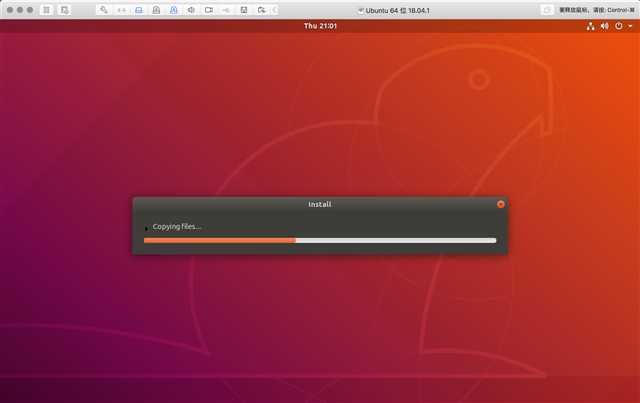The width and height of the screenshot is (640, 403).
Task: Click the double-arrow icon beside the wrench
Action: 122,10
